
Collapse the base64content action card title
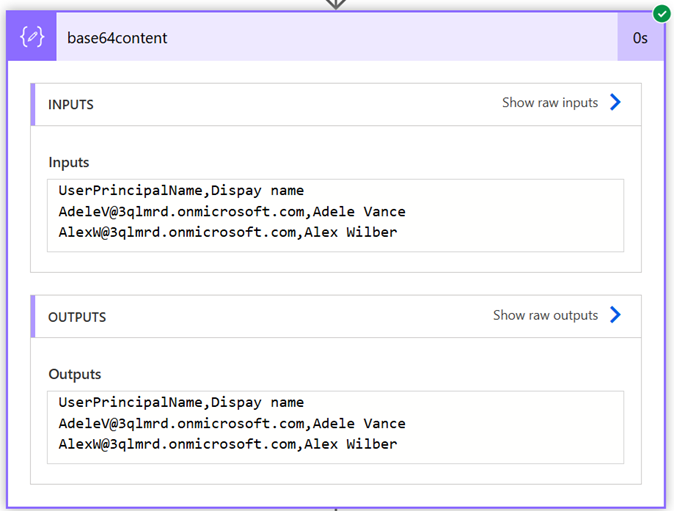point(117,38)
